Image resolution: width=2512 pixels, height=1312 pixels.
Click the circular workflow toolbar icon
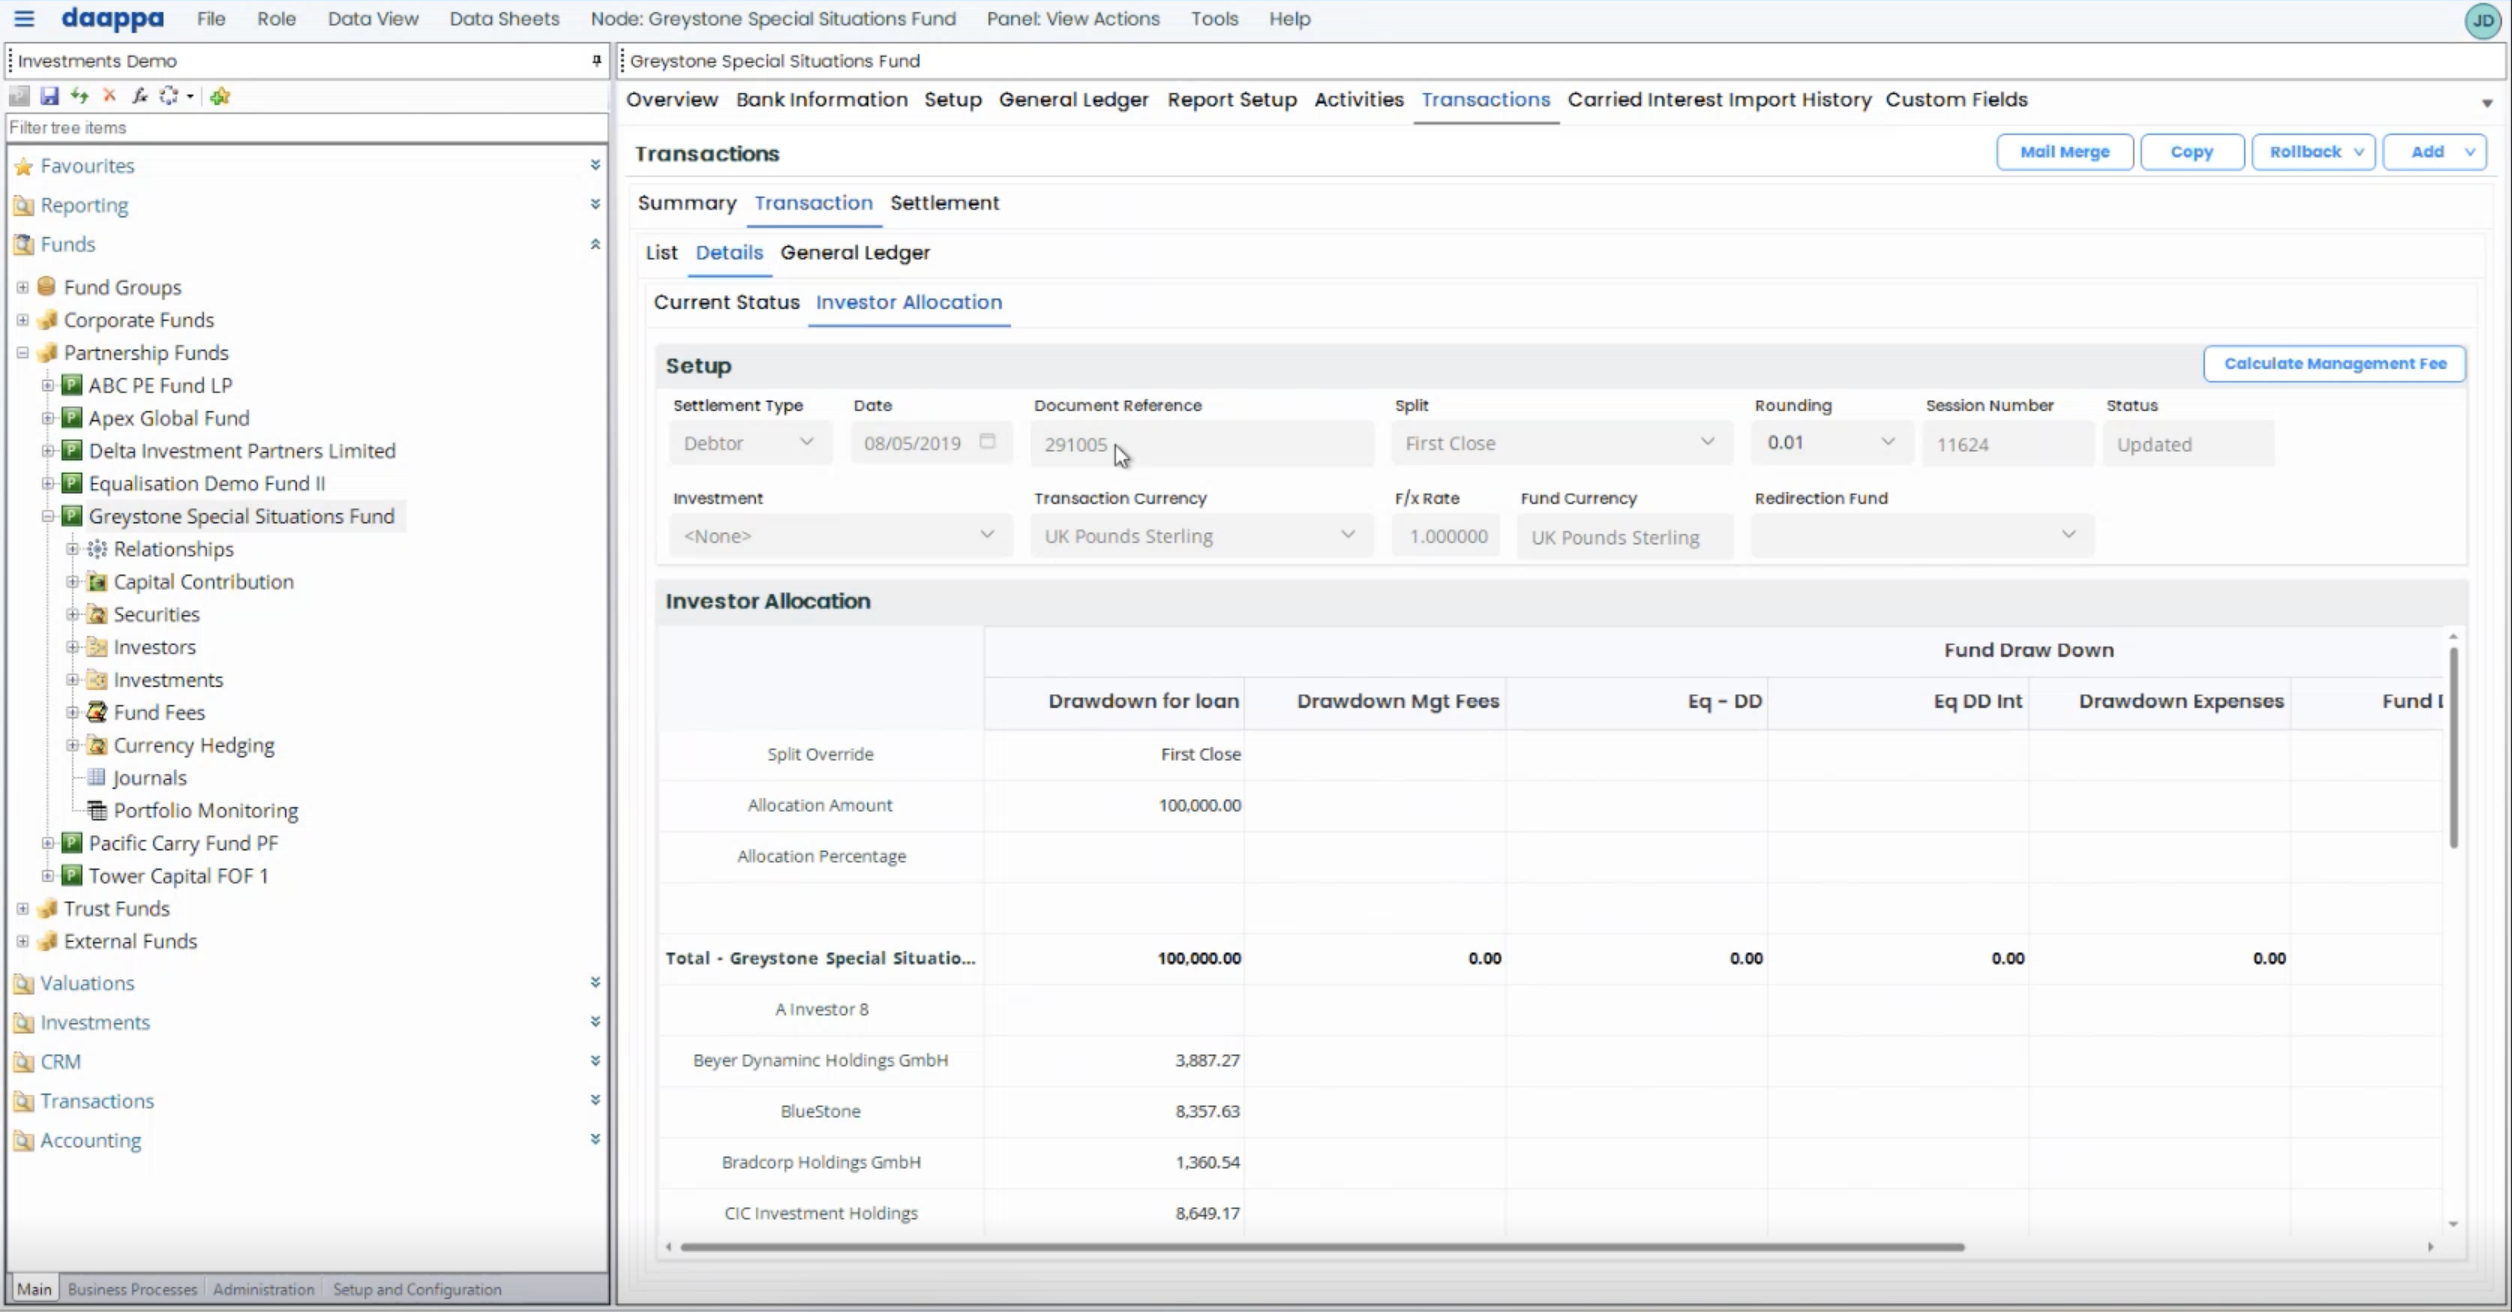169,96
